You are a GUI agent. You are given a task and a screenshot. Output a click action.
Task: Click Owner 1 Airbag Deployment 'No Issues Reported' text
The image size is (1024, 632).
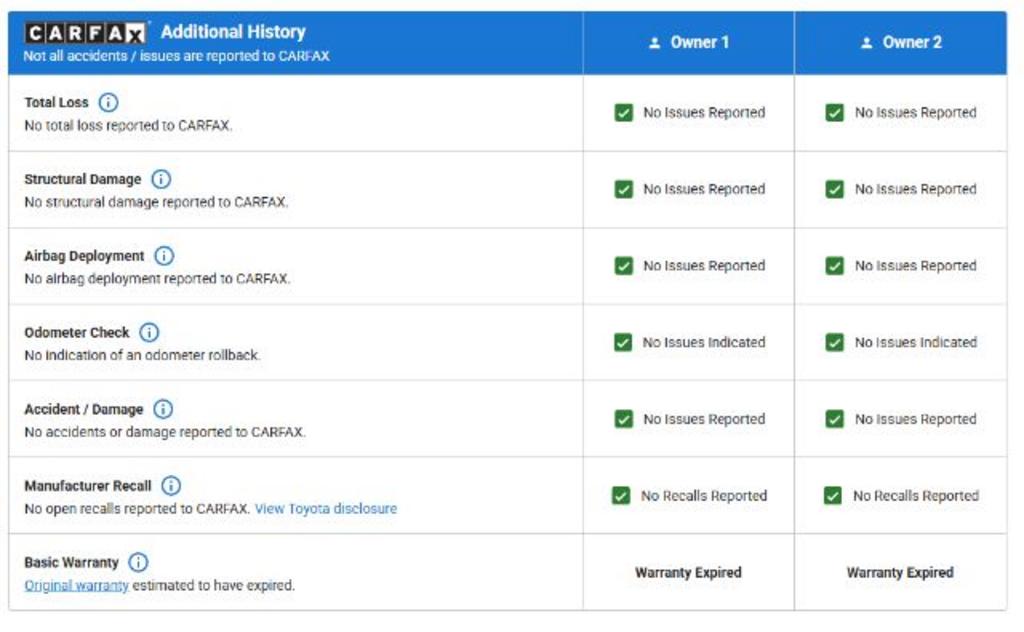(x=704, y=266)
